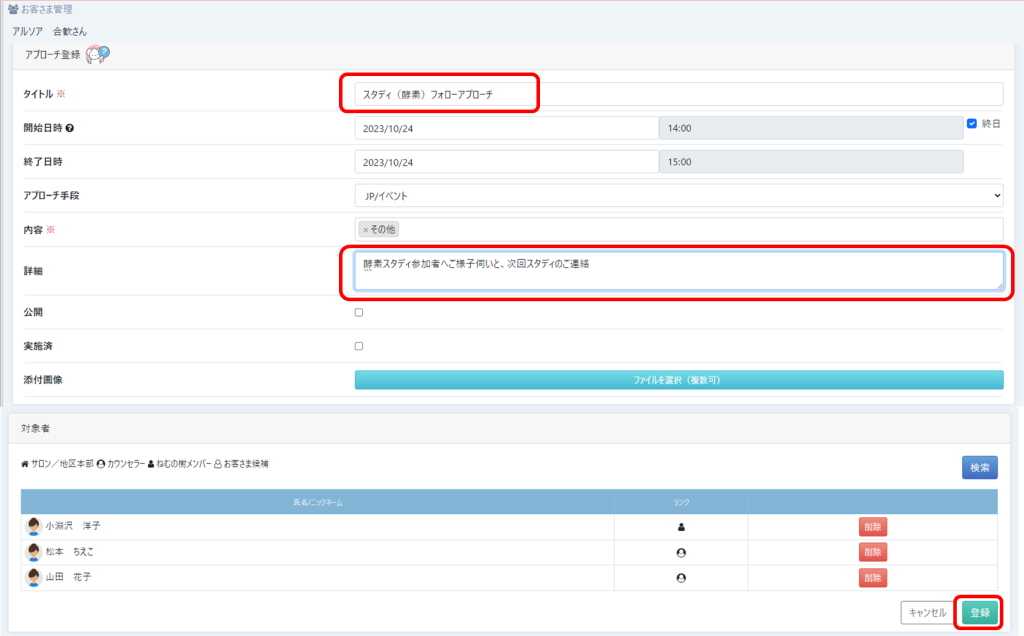Viewport: 1024px width, 636px height.
Task: Click the avatar icon for 小淵沢 洋子
Action: [x=33, y=526]
